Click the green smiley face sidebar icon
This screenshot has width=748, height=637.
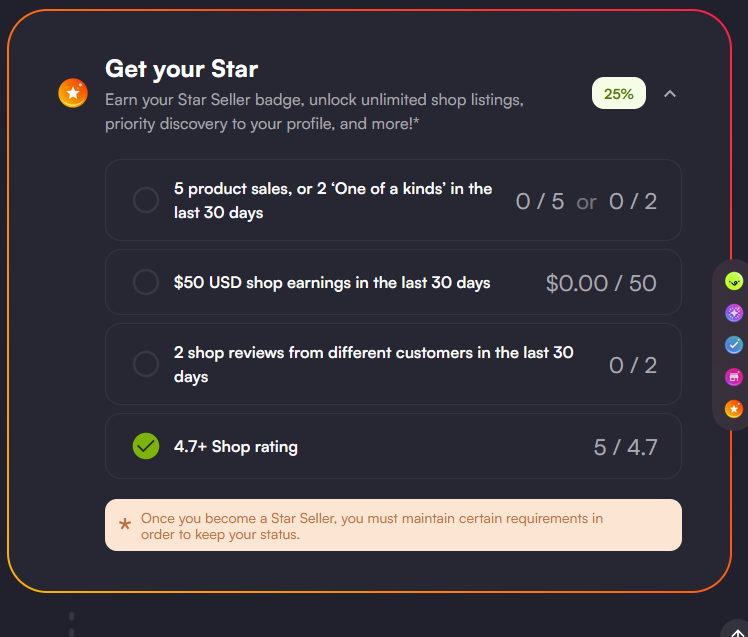click(734, 281)
